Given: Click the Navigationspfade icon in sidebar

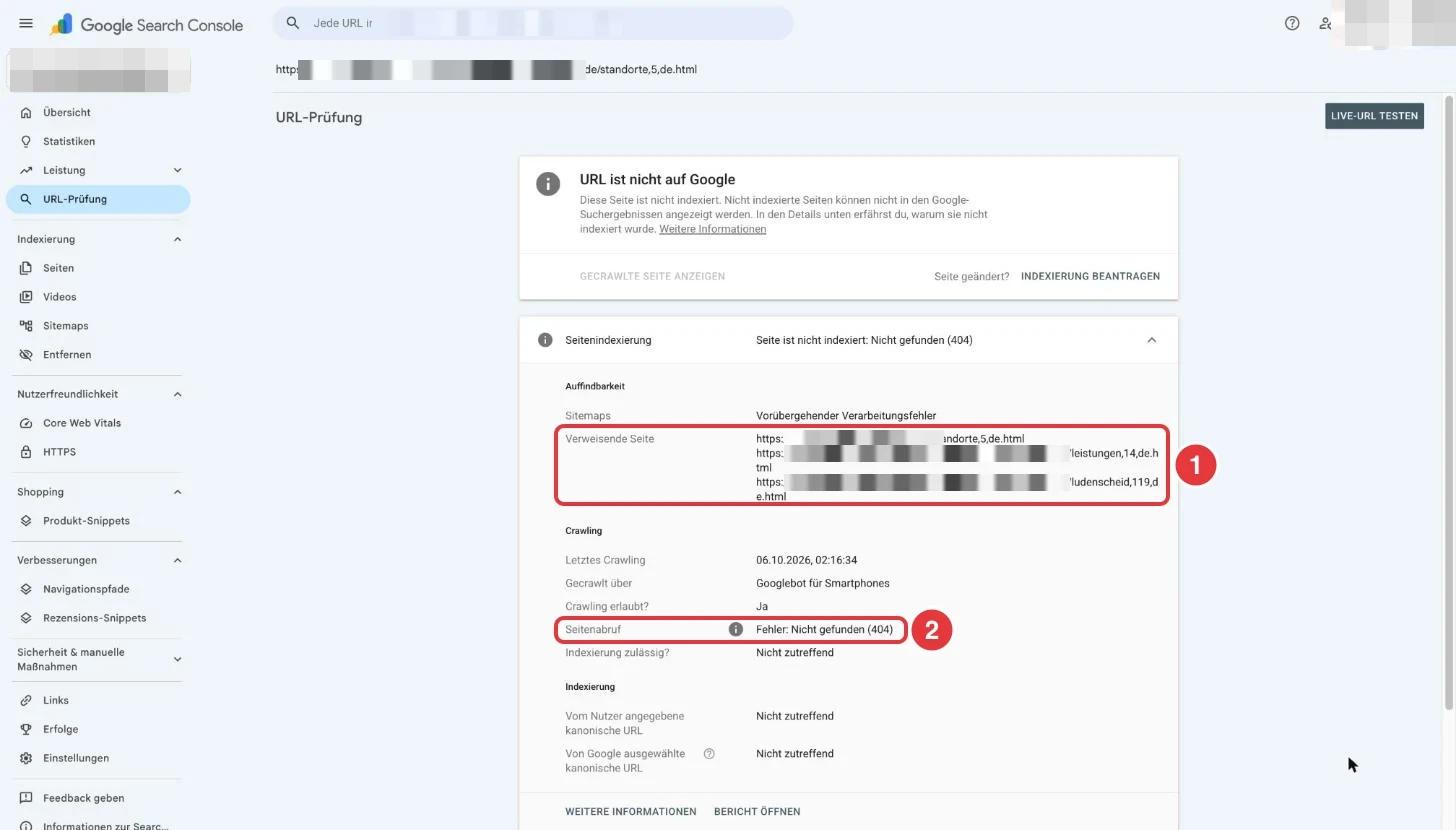Looking at the screenshot, I should click(26, 589).
